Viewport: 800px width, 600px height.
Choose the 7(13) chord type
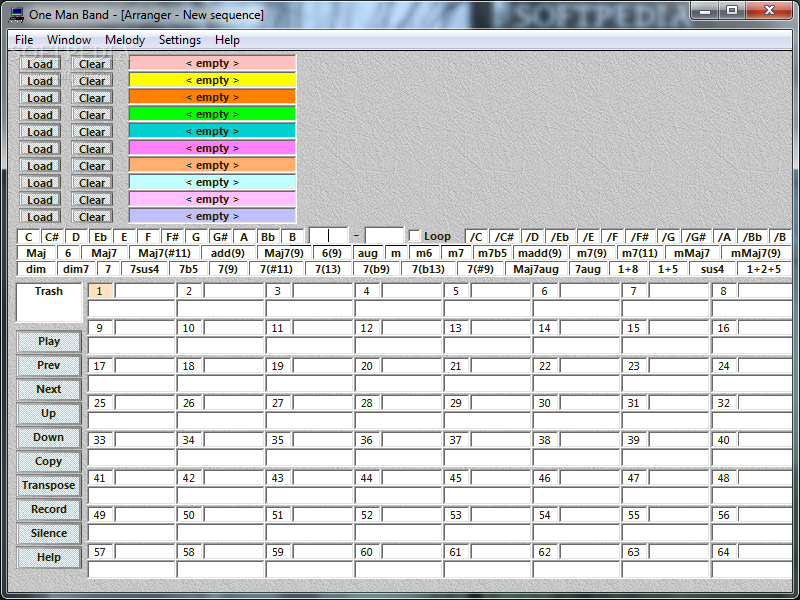(x=328, y=269)
